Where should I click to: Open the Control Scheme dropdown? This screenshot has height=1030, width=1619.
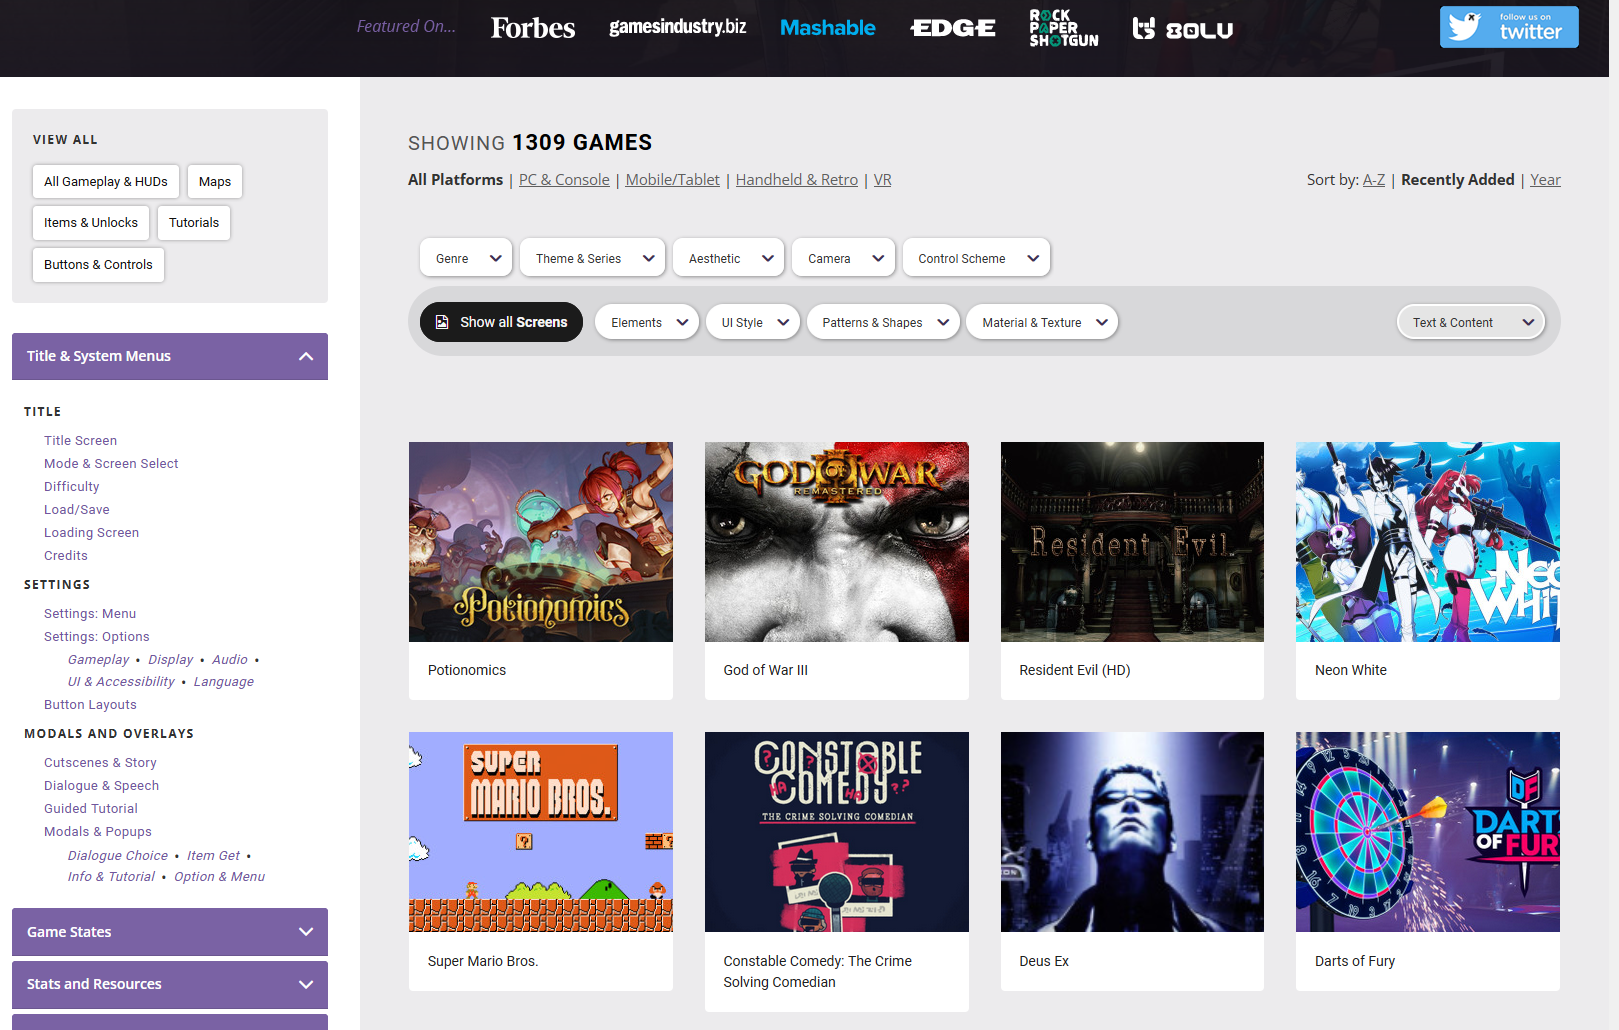[976, 258]
